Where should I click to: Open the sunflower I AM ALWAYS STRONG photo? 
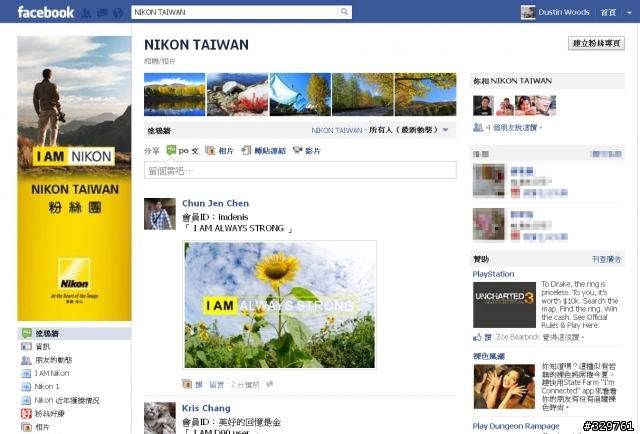pos(279,305)
